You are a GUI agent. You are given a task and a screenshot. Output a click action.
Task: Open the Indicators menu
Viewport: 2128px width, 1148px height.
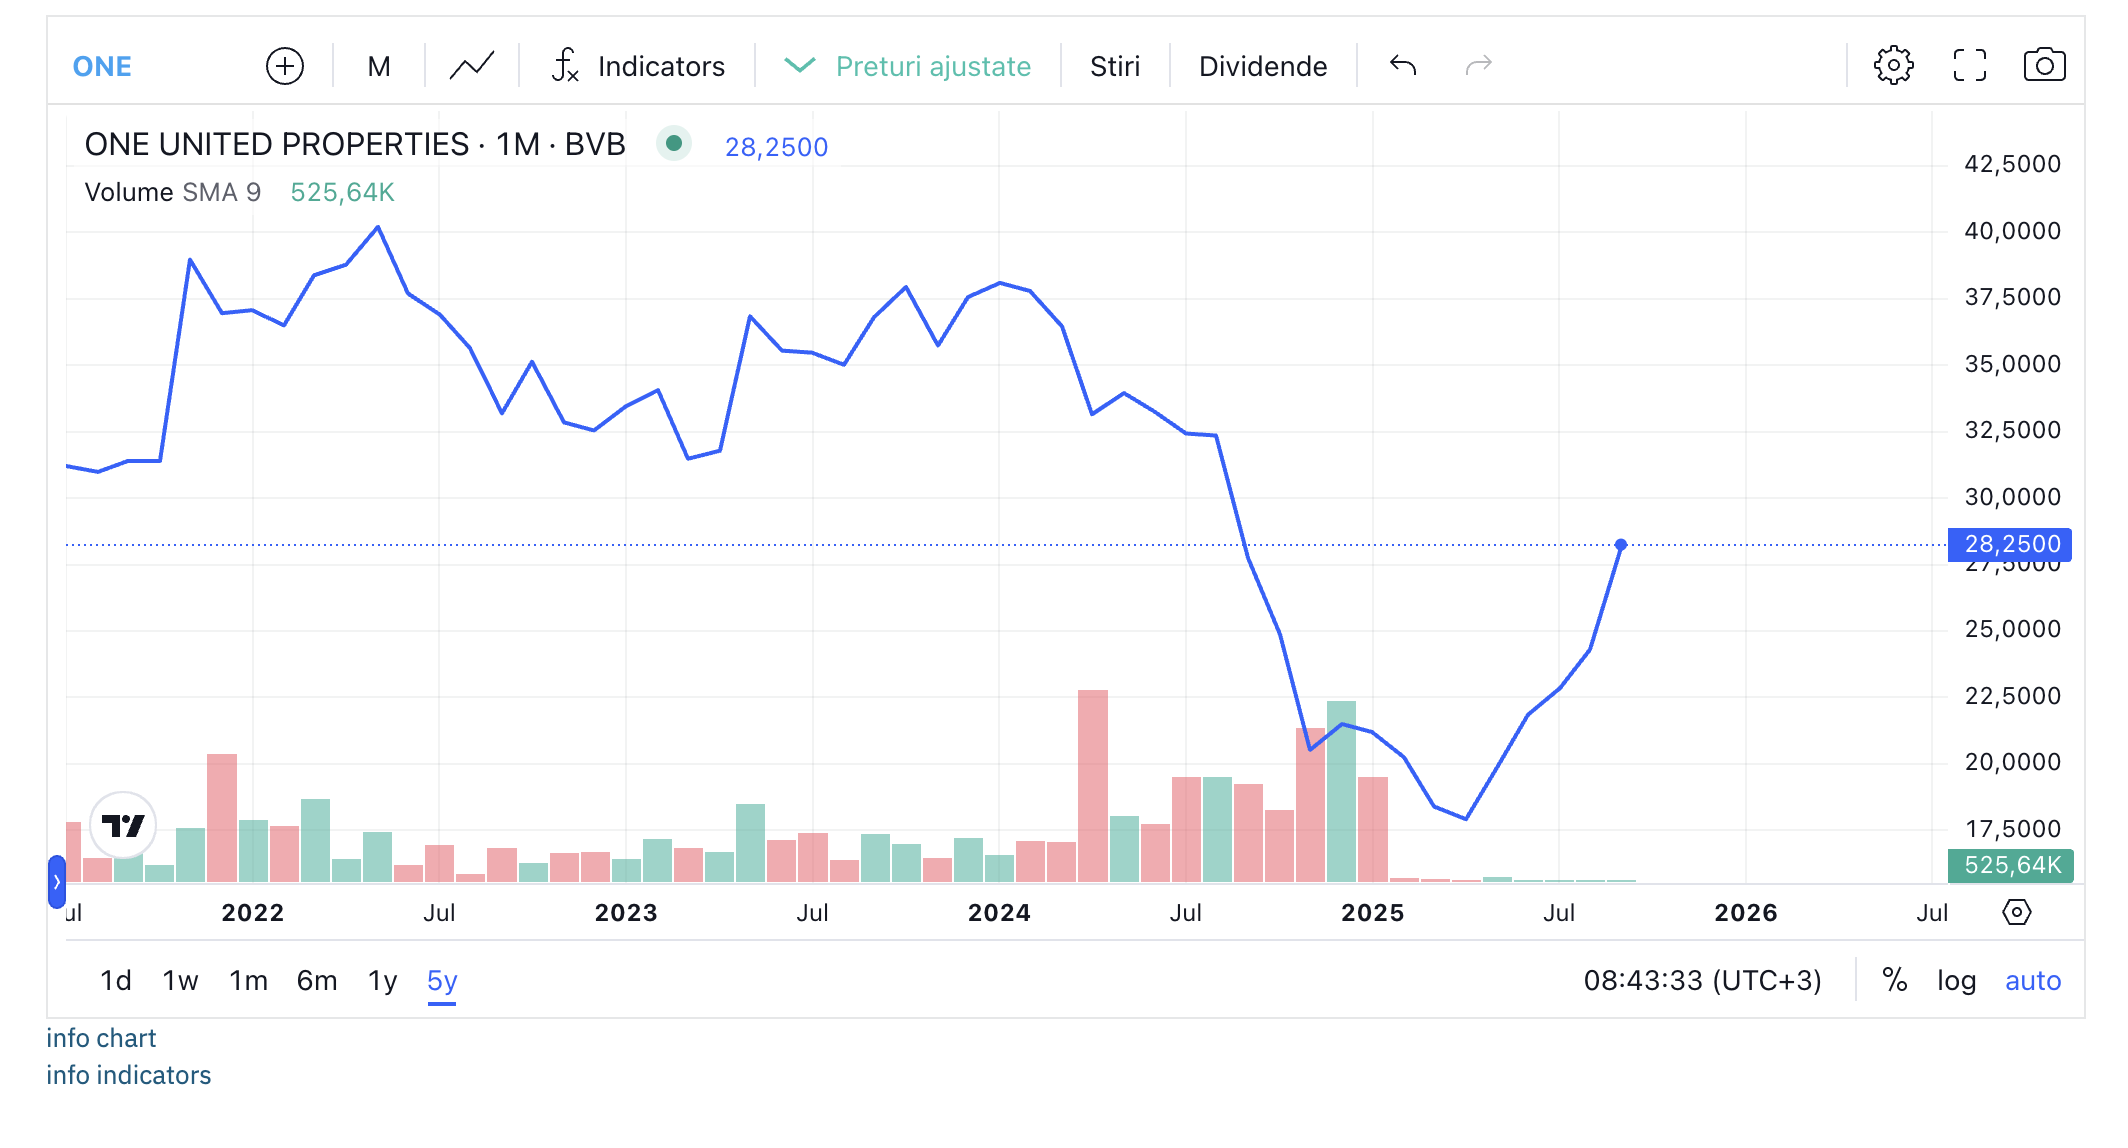click(x=638, y=66)
